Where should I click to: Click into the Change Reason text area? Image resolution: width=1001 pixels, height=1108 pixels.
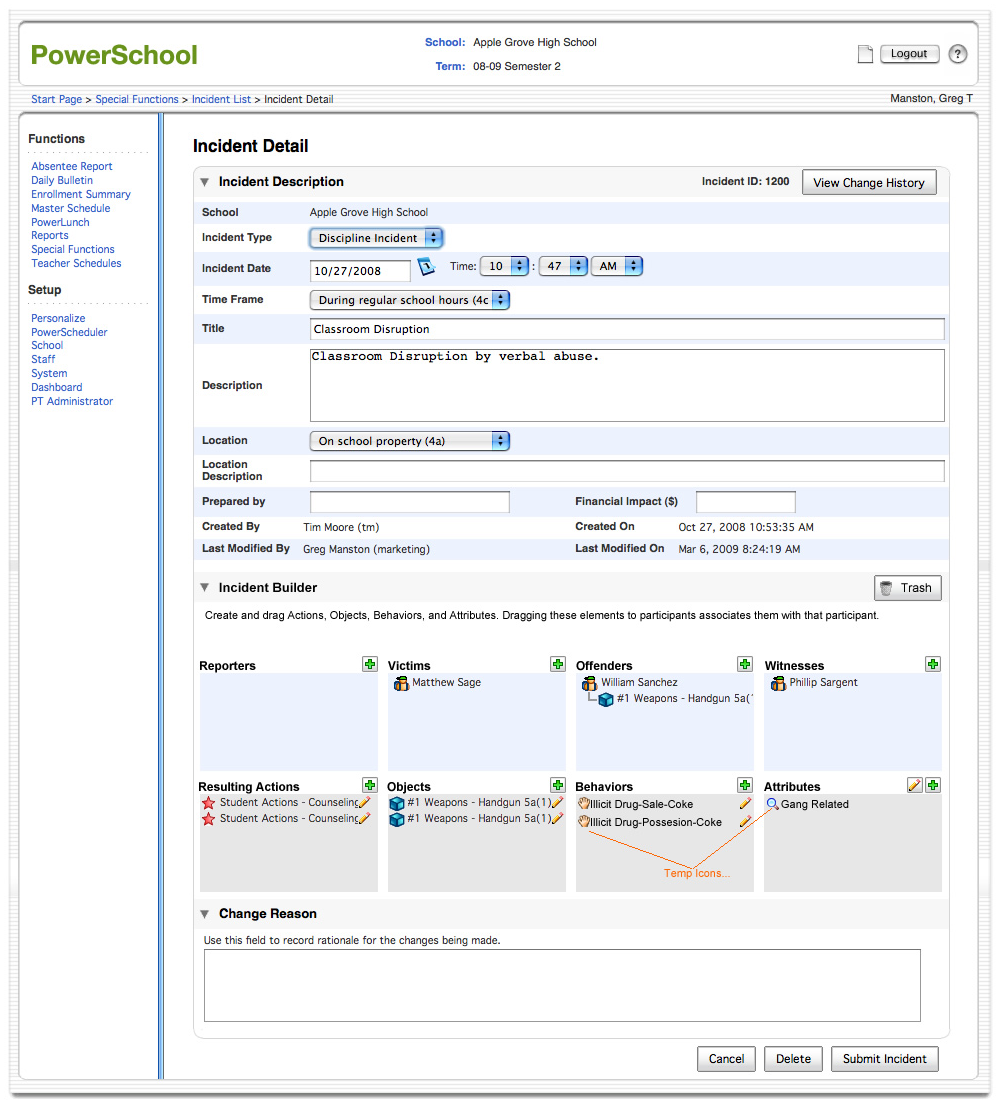(562, 986)
